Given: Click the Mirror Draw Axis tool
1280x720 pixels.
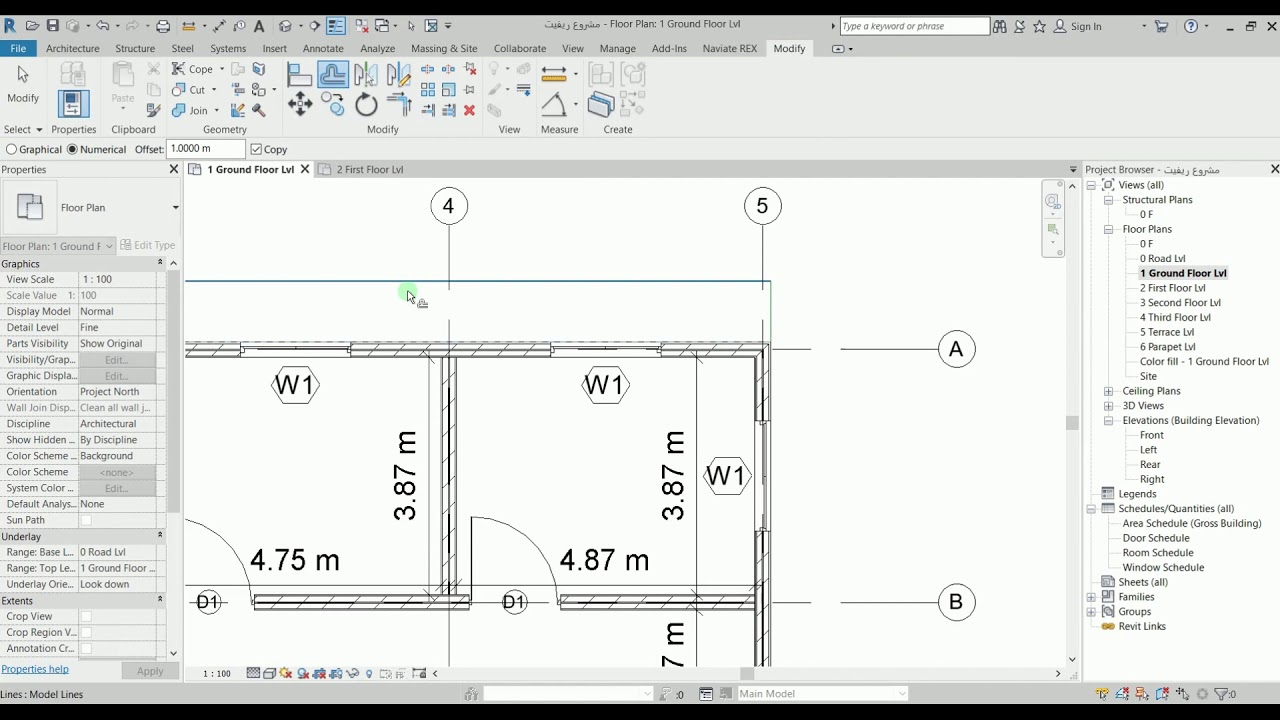Looking at the screenshot, I should (398, 75).
